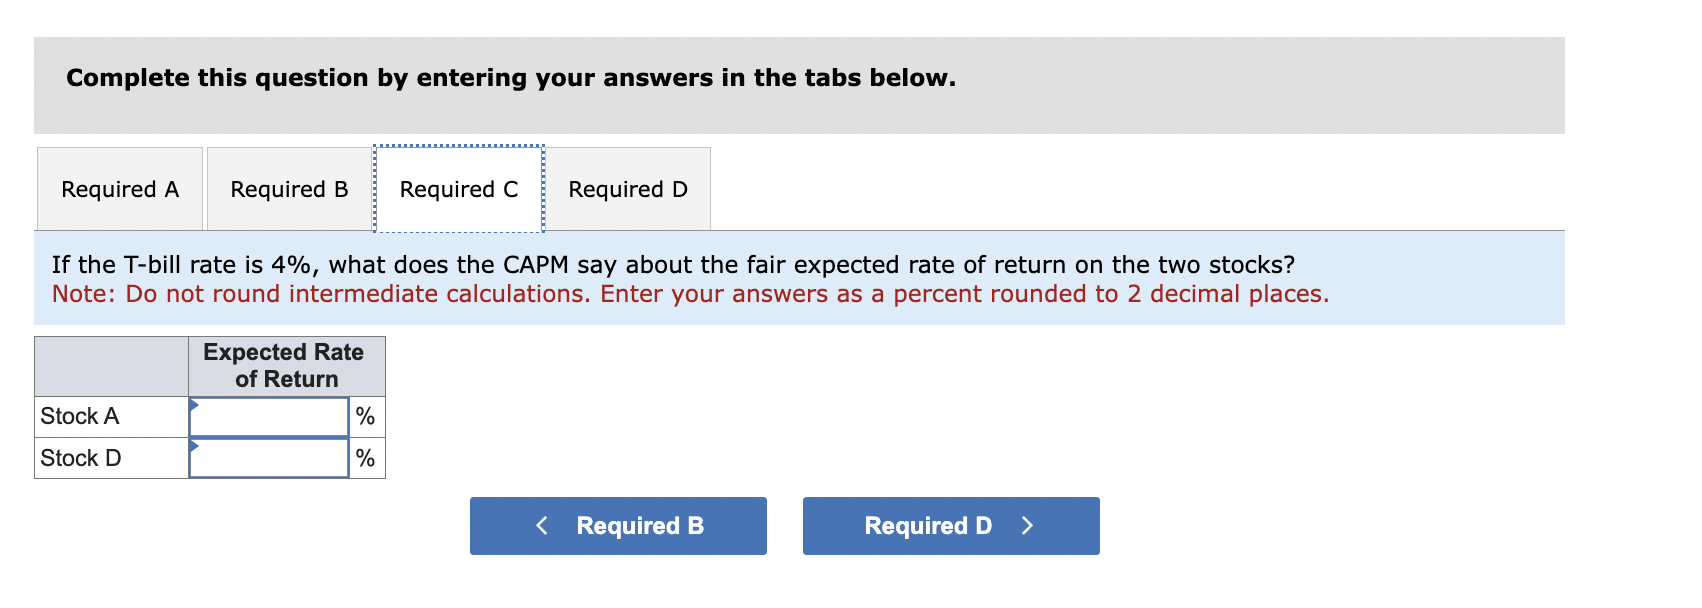Click the empty top-left table header cell

click(x=110, y=366)
